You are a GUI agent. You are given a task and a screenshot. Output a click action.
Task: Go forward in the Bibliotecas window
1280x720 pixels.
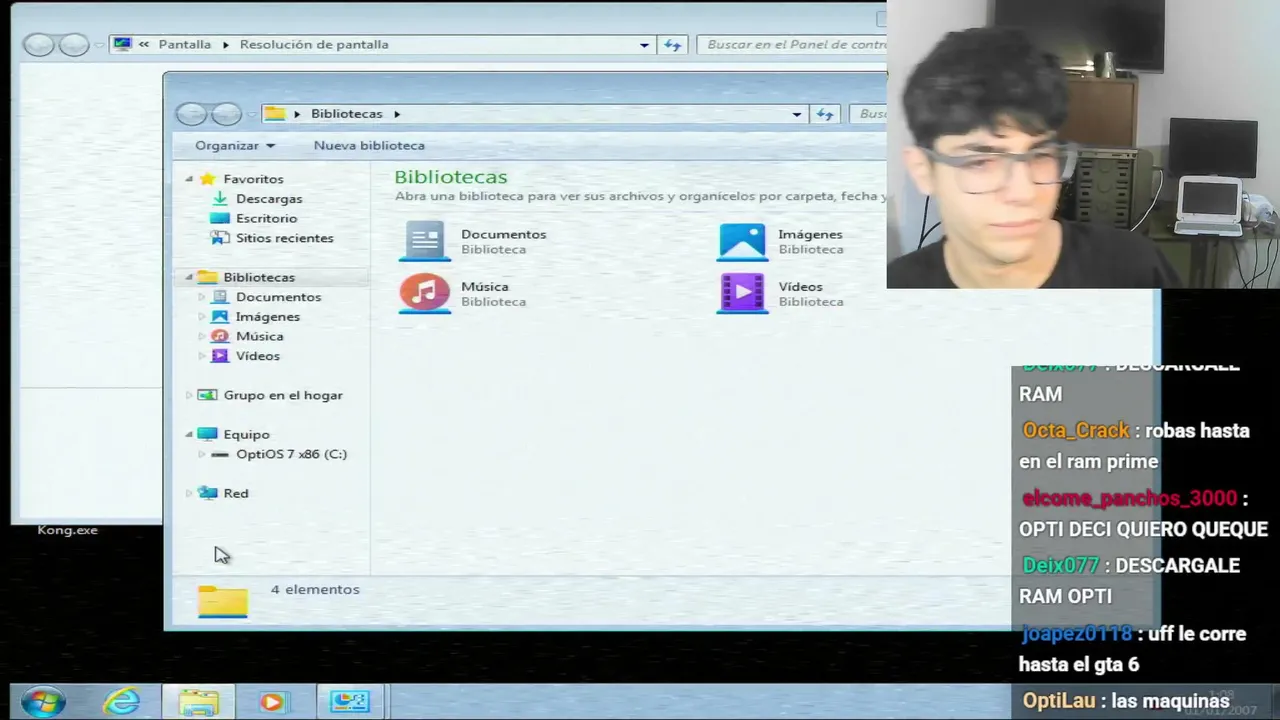[227, 114]
